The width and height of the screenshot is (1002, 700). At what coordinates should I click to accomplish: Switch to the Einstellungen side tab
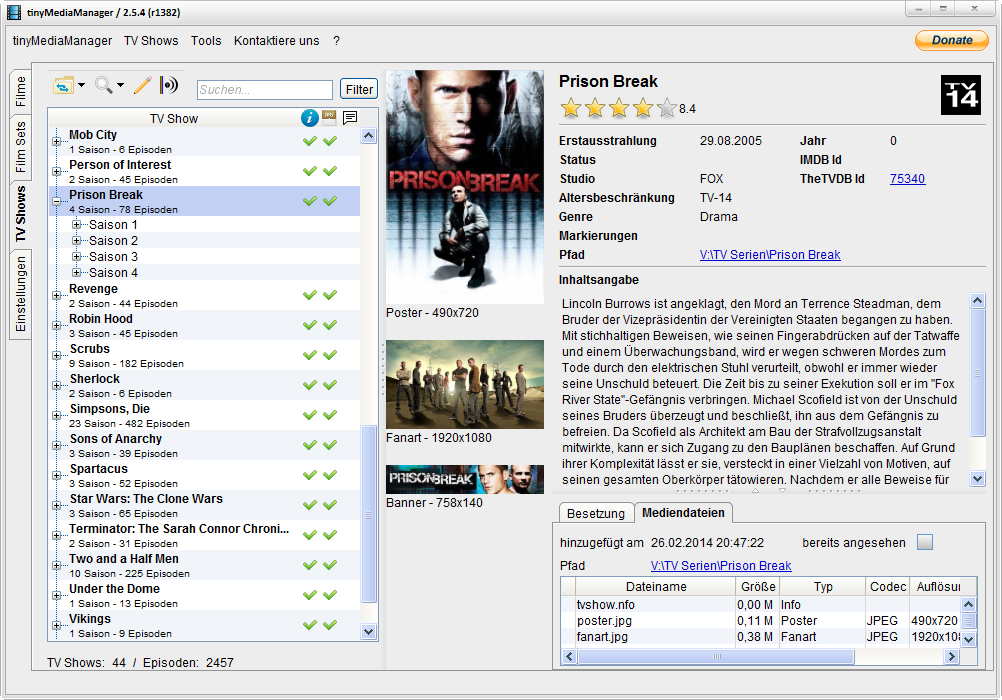click(20, 294)
